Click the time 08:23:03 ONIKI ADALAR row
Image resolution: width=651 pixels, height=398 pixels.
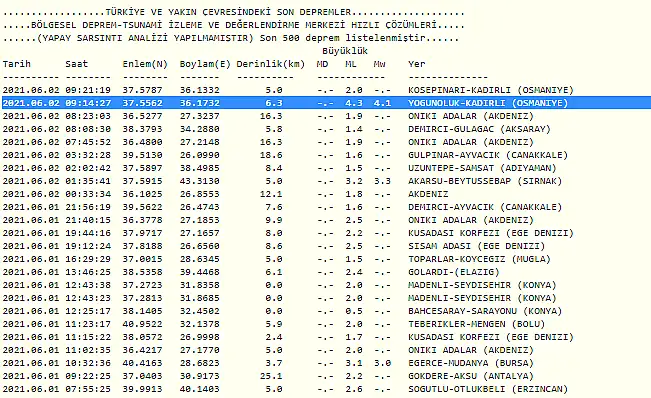88,116
